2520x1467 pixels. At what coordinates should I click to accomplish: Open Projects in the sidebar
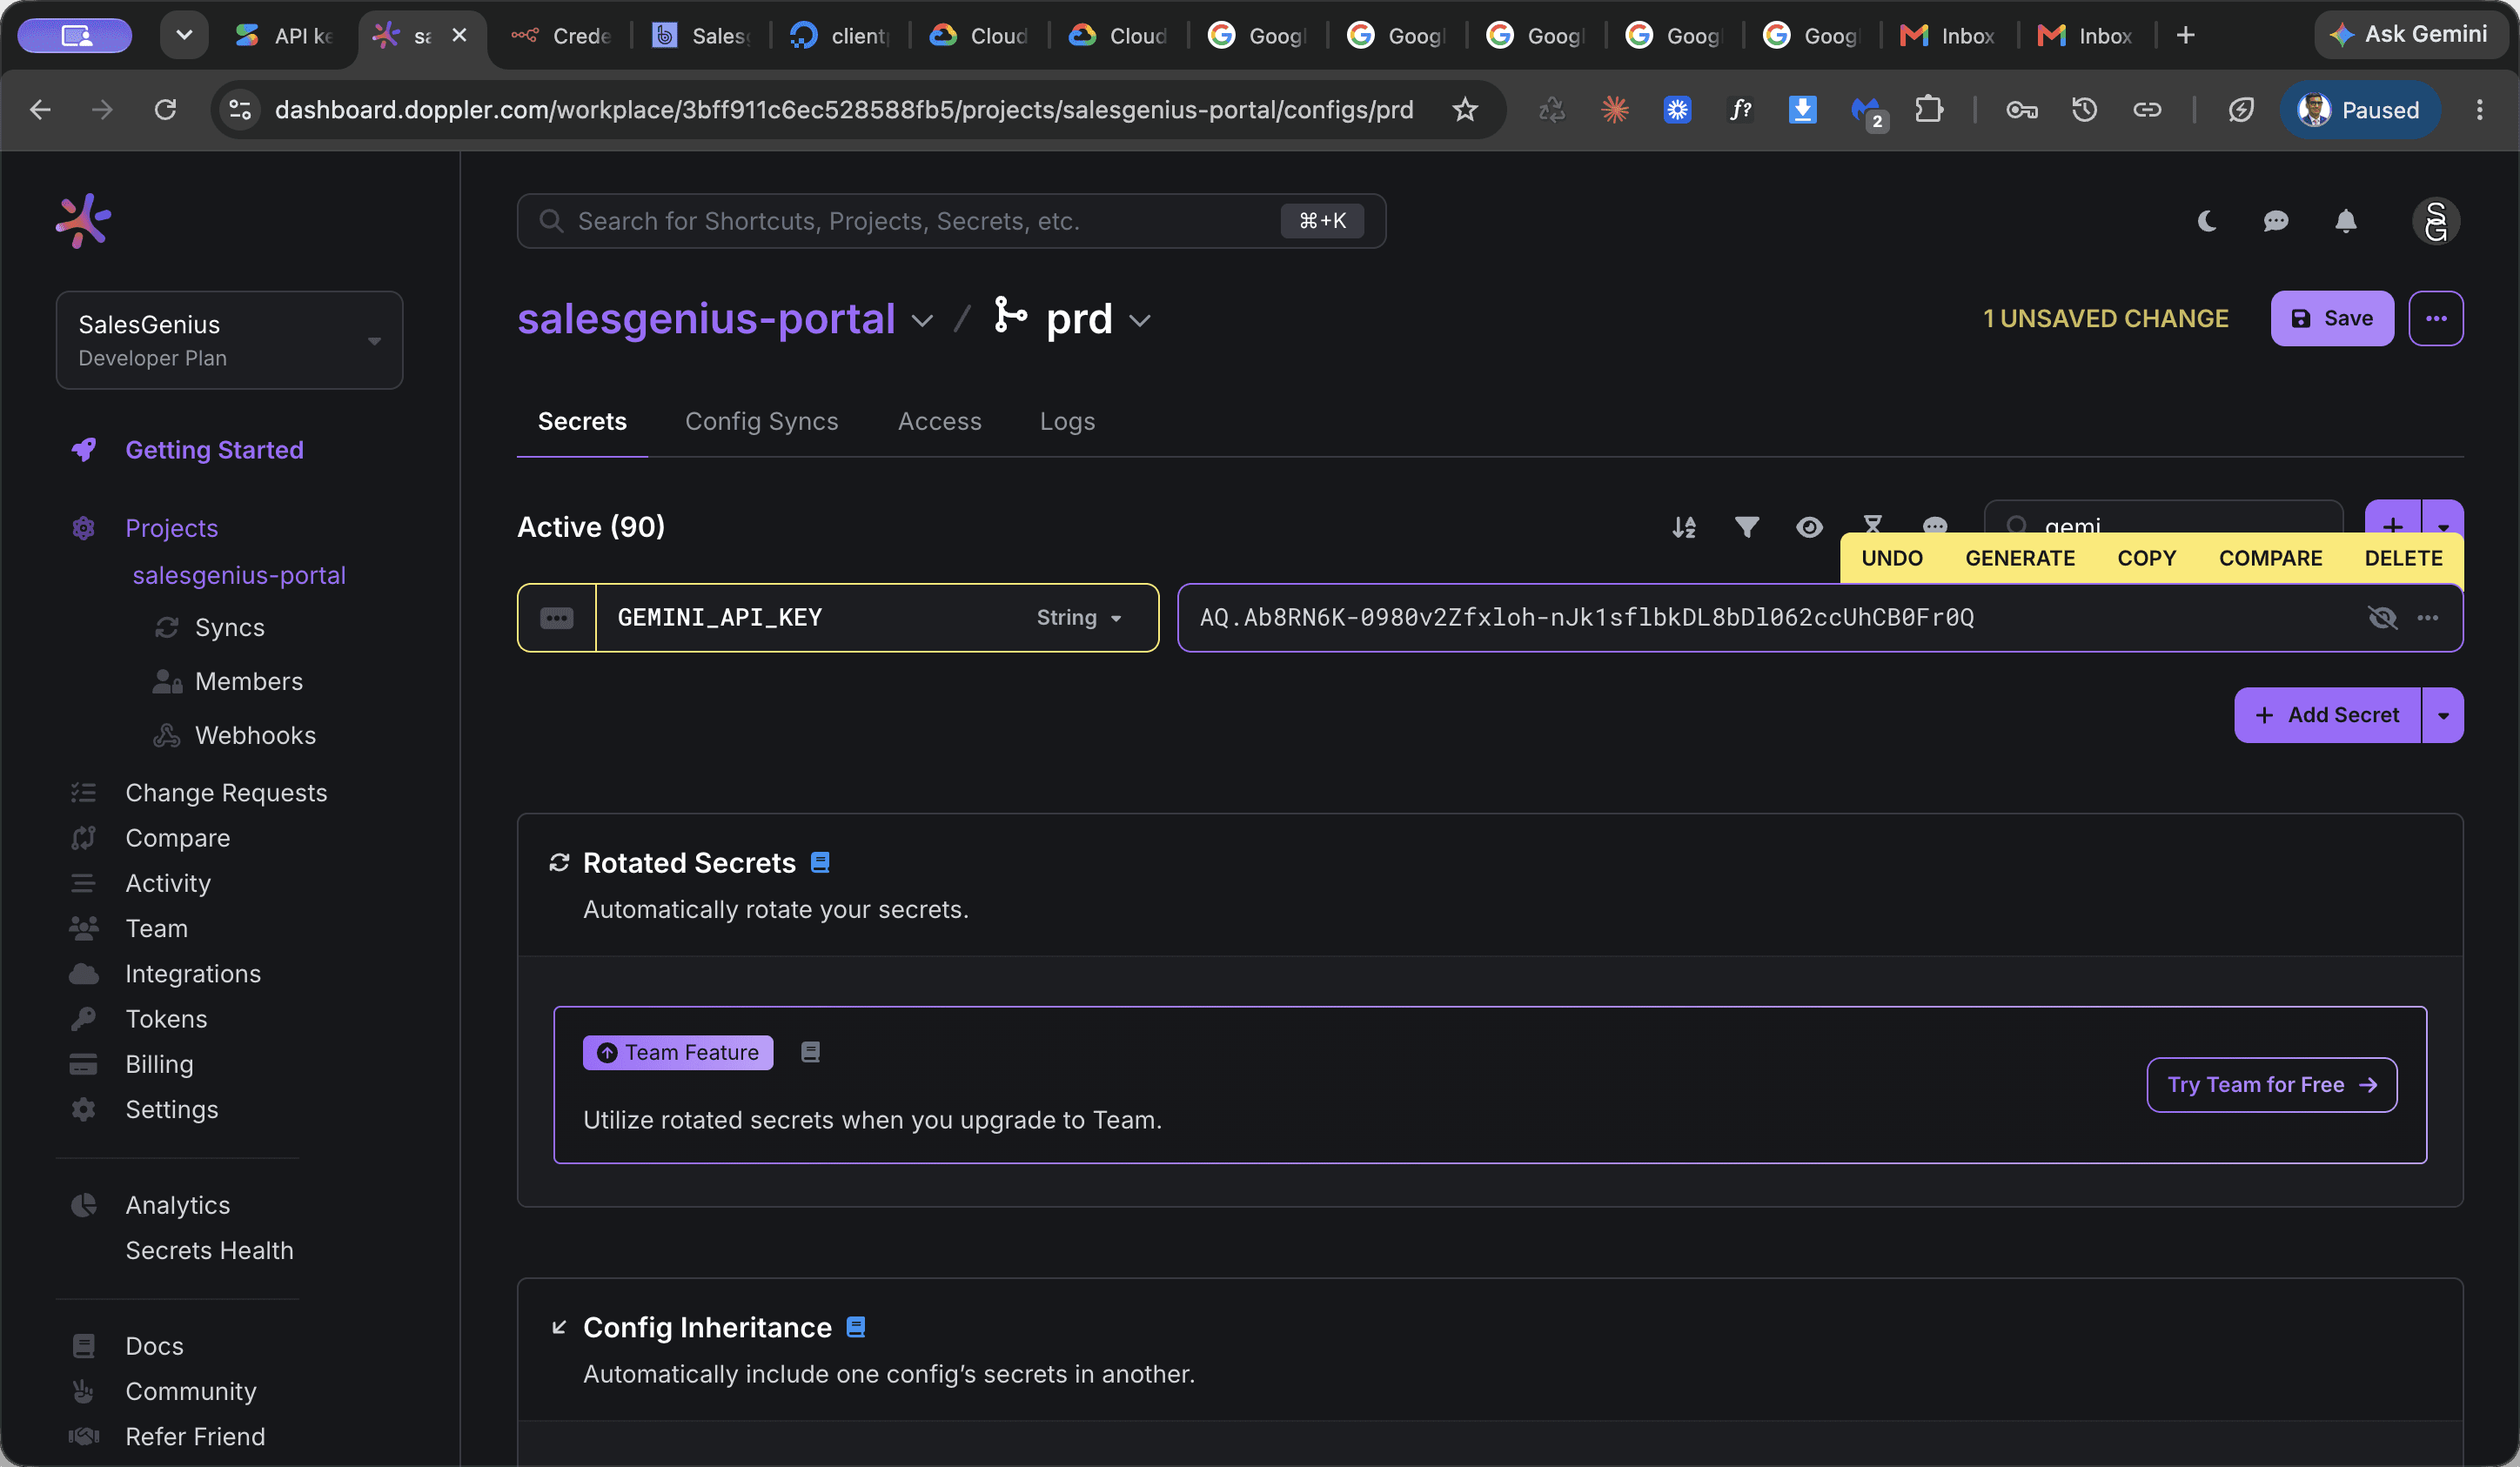coord(171,528)
